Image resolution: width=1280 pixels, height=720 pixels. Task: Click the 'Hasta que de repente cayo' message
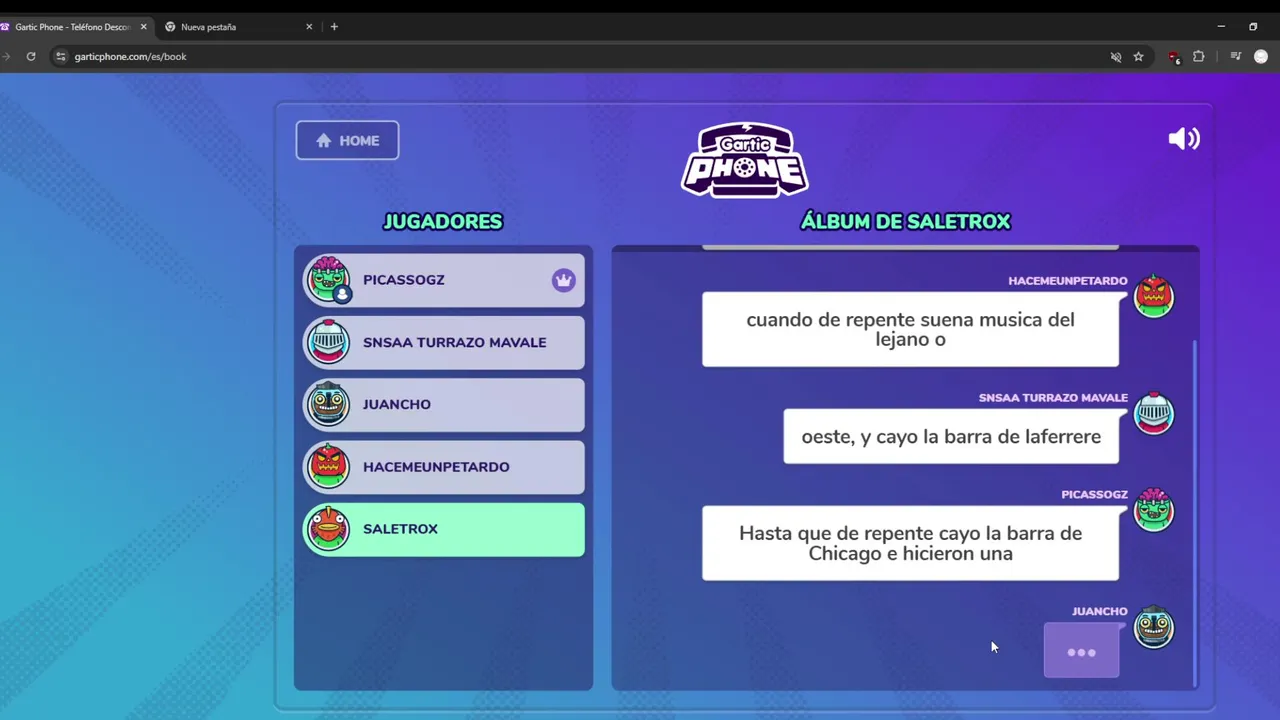[910, 543]
